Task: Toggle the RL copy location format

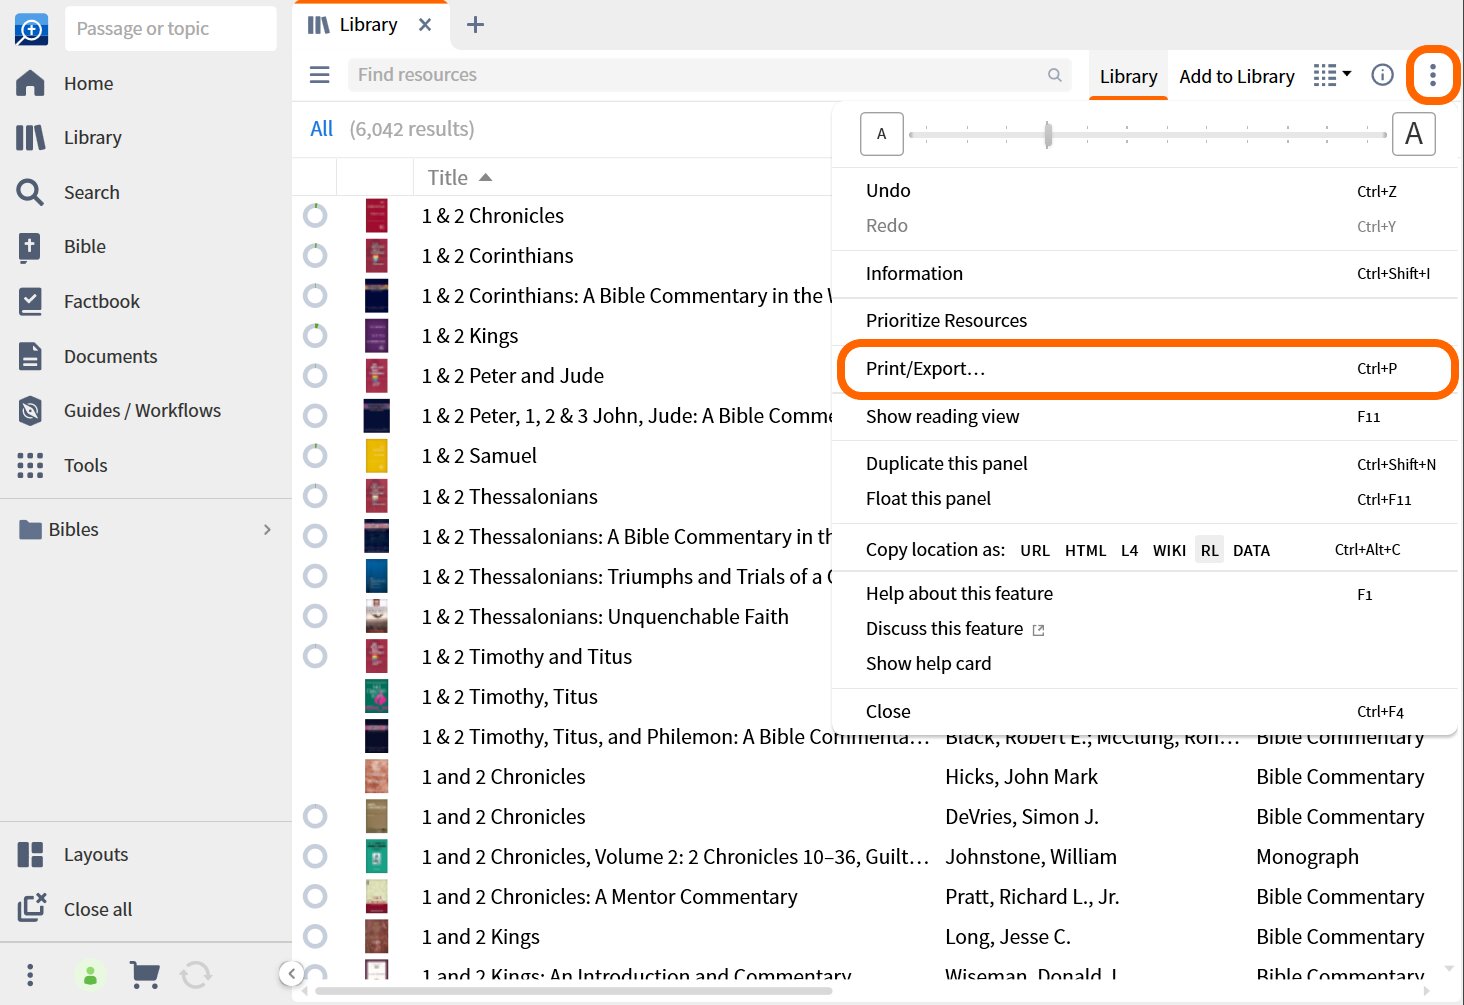Action: click(x=1209, y=549)
